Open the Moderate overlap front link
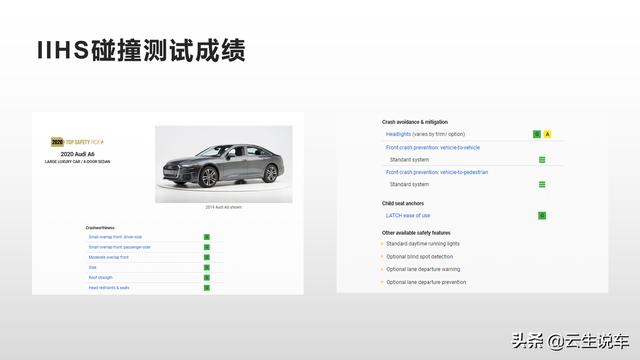This screenshot has width=640, height=360. pos(109,257)
